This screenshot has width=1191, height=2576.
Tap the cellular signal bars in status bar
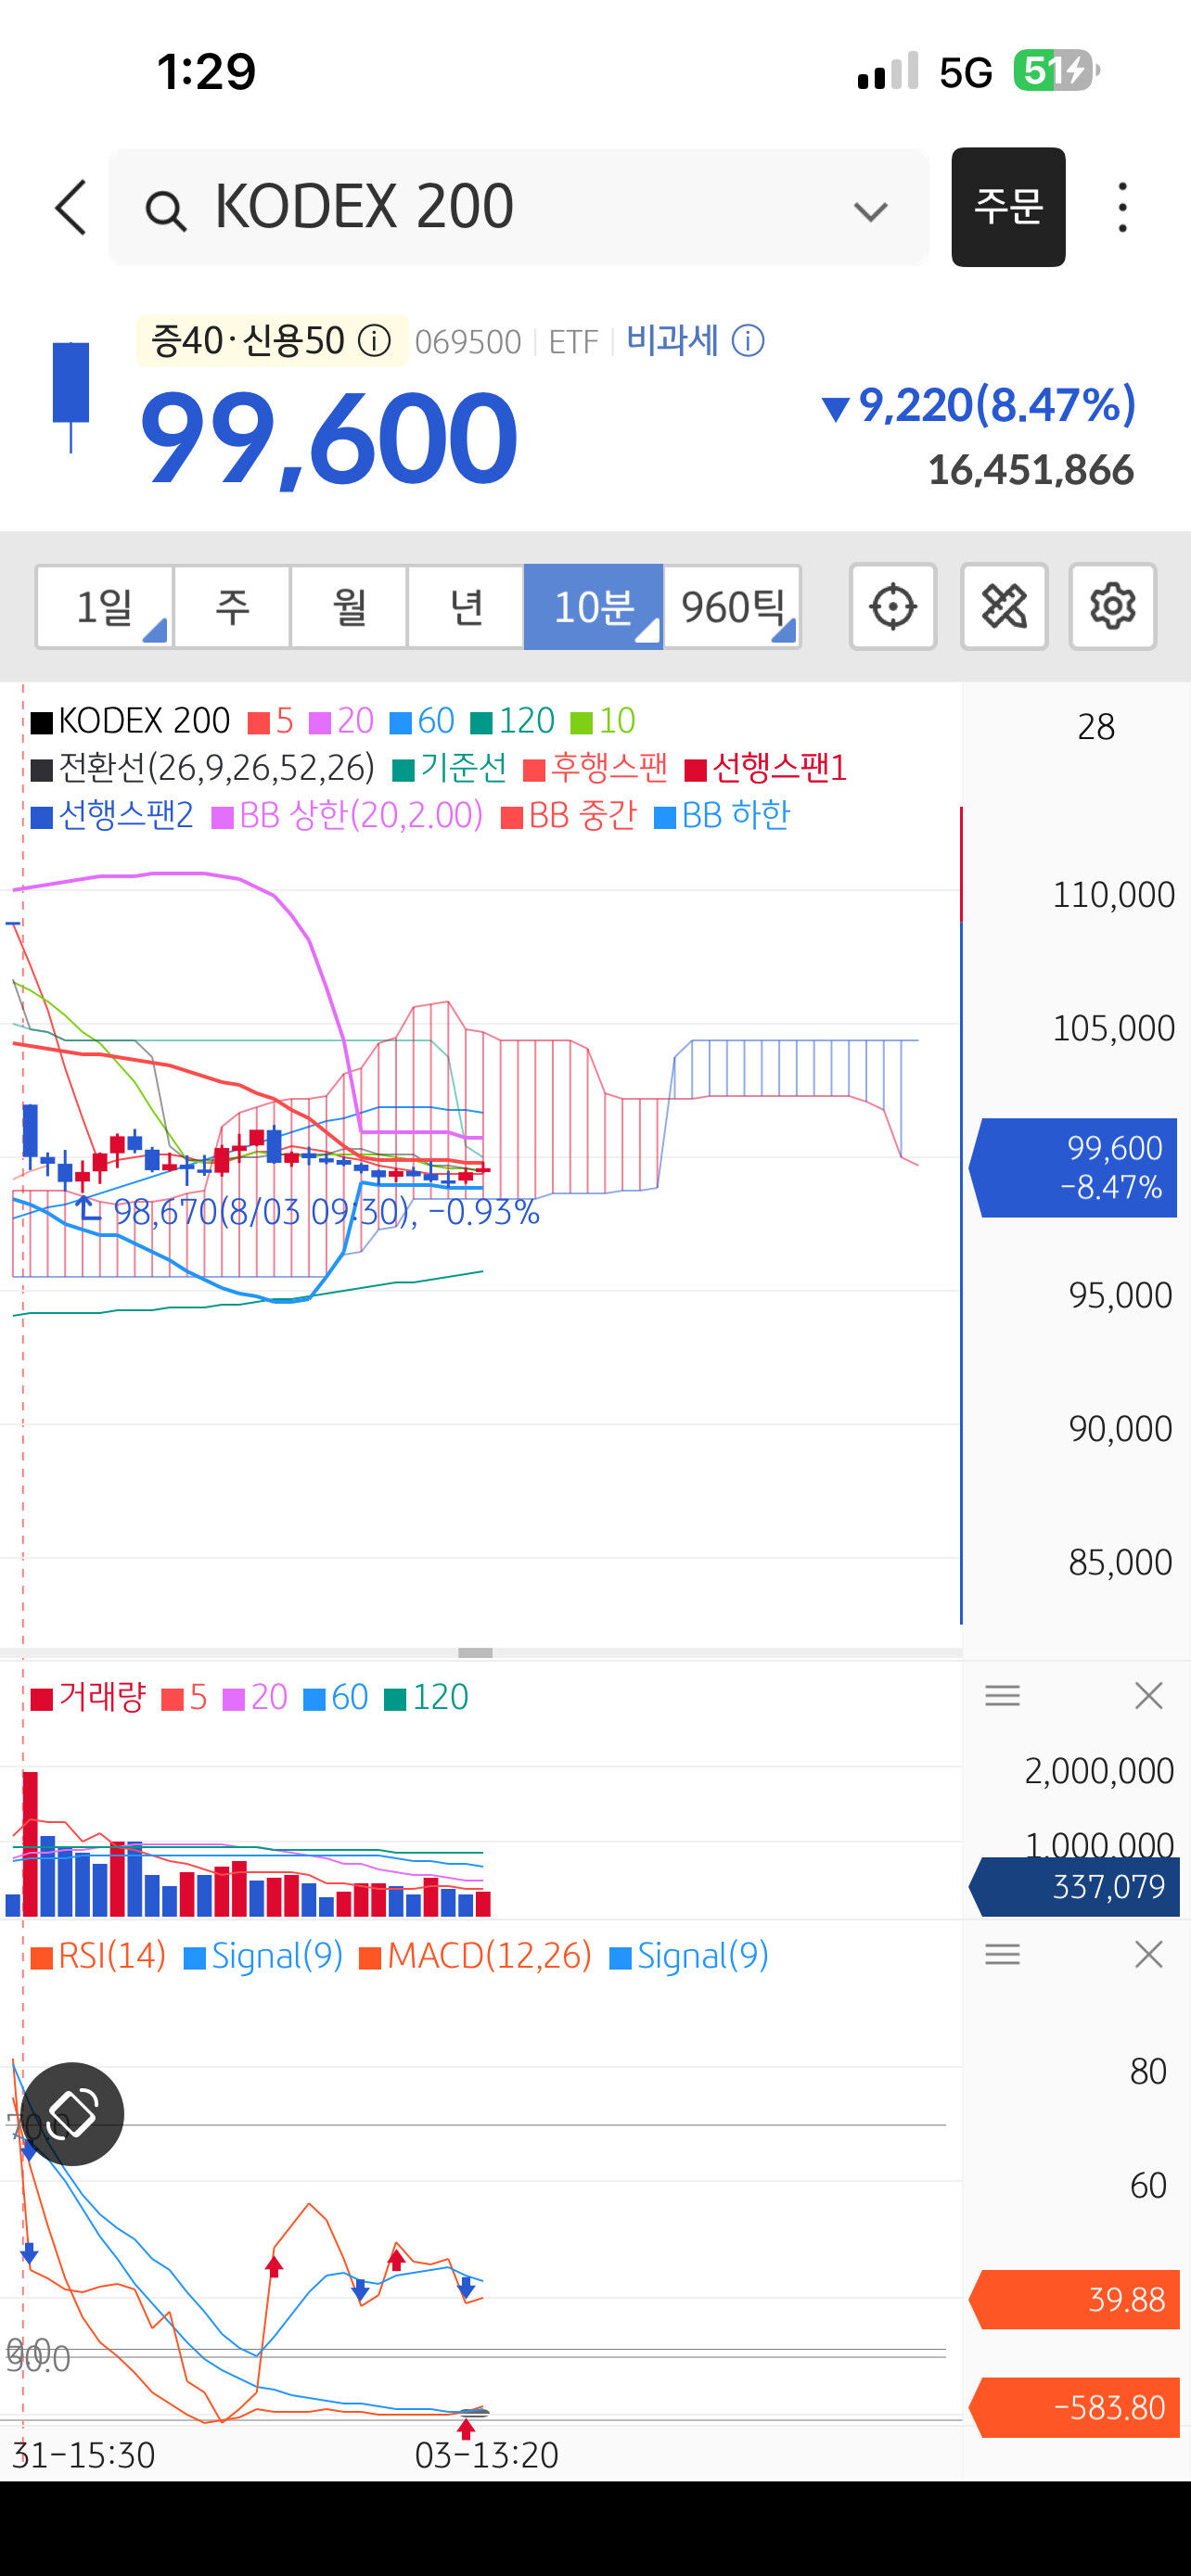coord(888,71)
